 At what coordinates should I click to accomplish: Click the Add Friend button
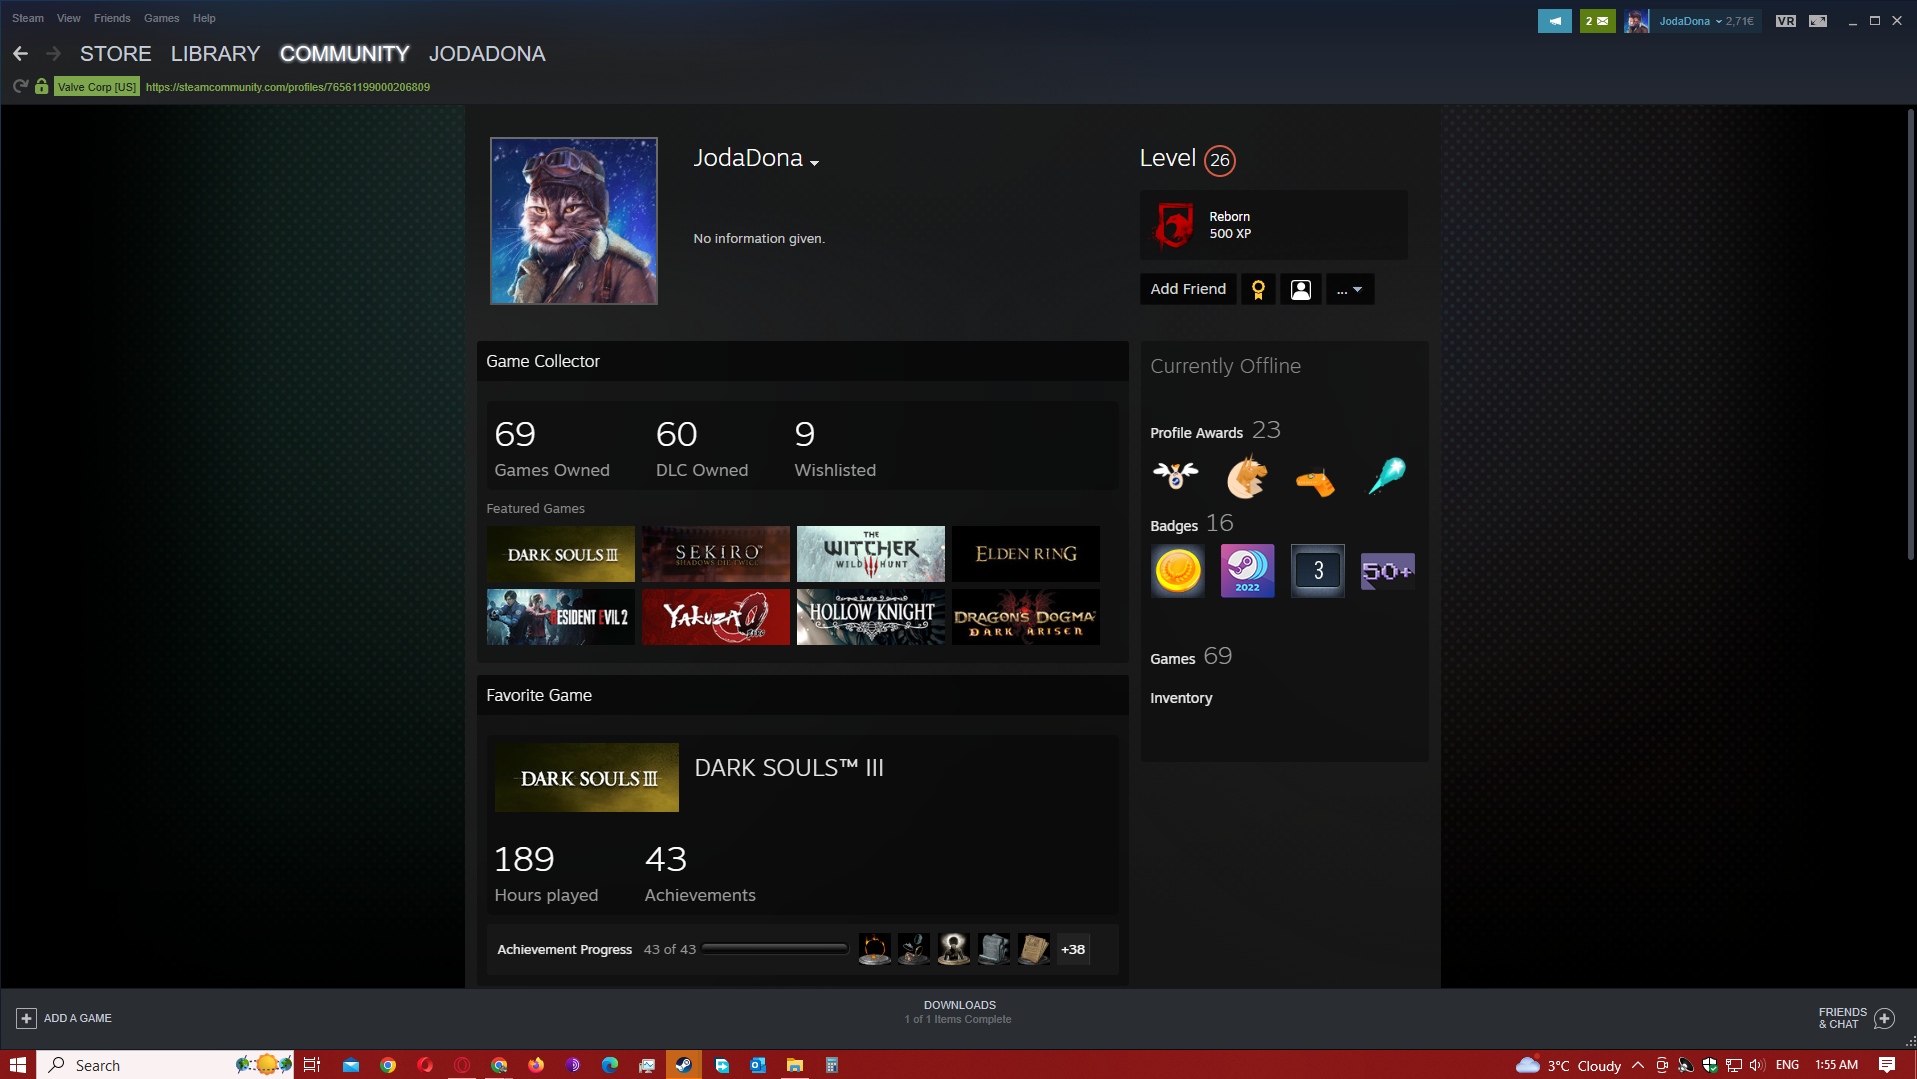[x=1188, y=289]
